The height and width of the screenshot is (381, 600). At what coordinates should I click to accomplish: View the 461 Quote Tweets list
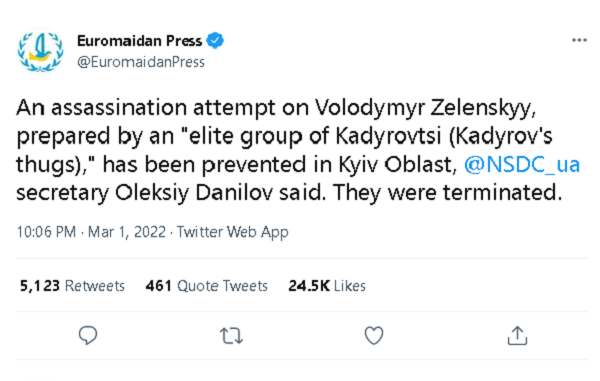[207, 286]
